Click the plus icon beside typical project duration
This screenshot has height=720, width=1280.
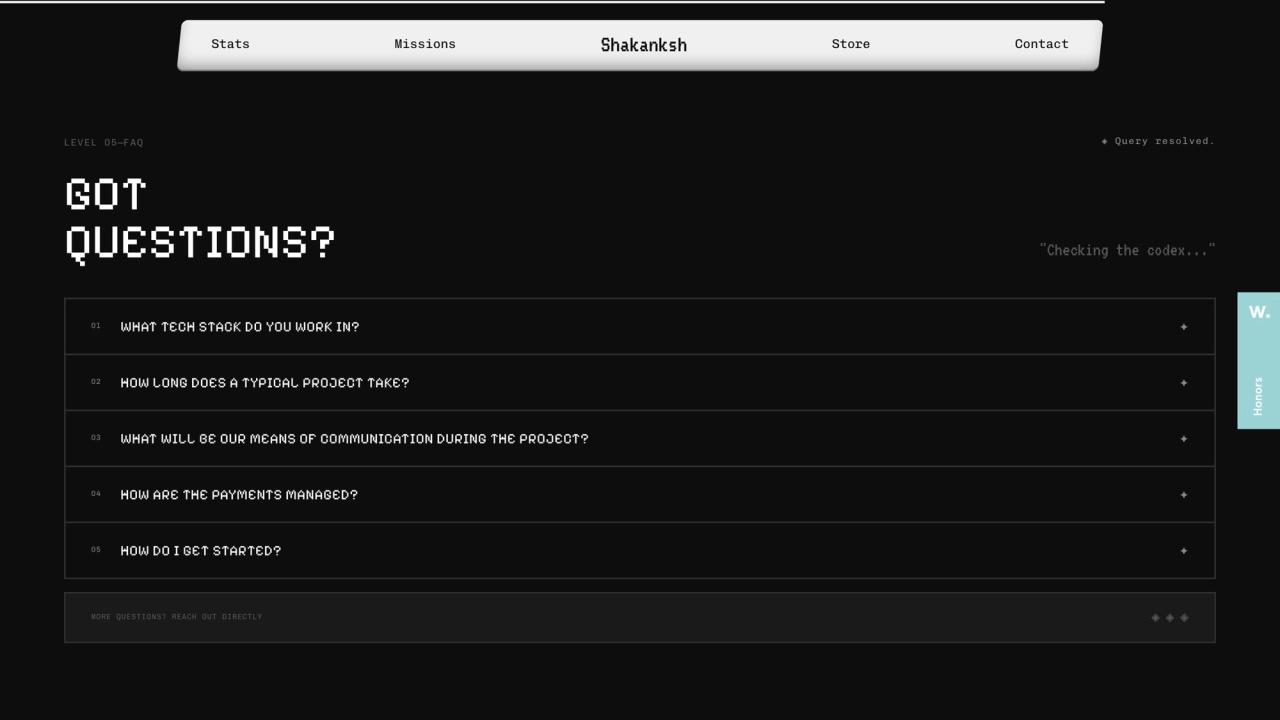1183,383
